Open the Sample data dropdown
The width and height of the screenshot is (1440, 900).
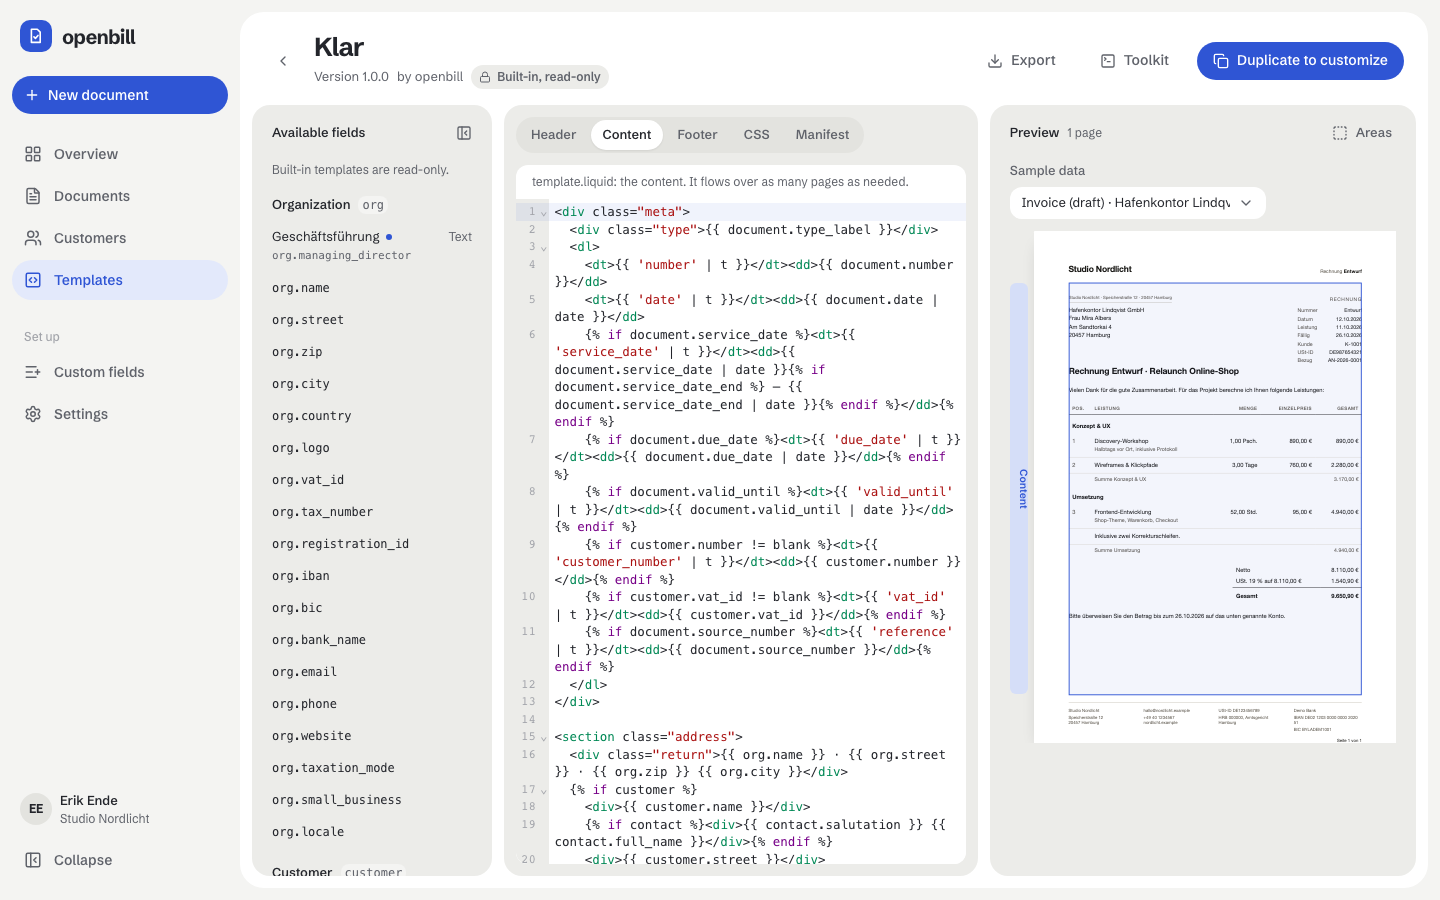1137,203
